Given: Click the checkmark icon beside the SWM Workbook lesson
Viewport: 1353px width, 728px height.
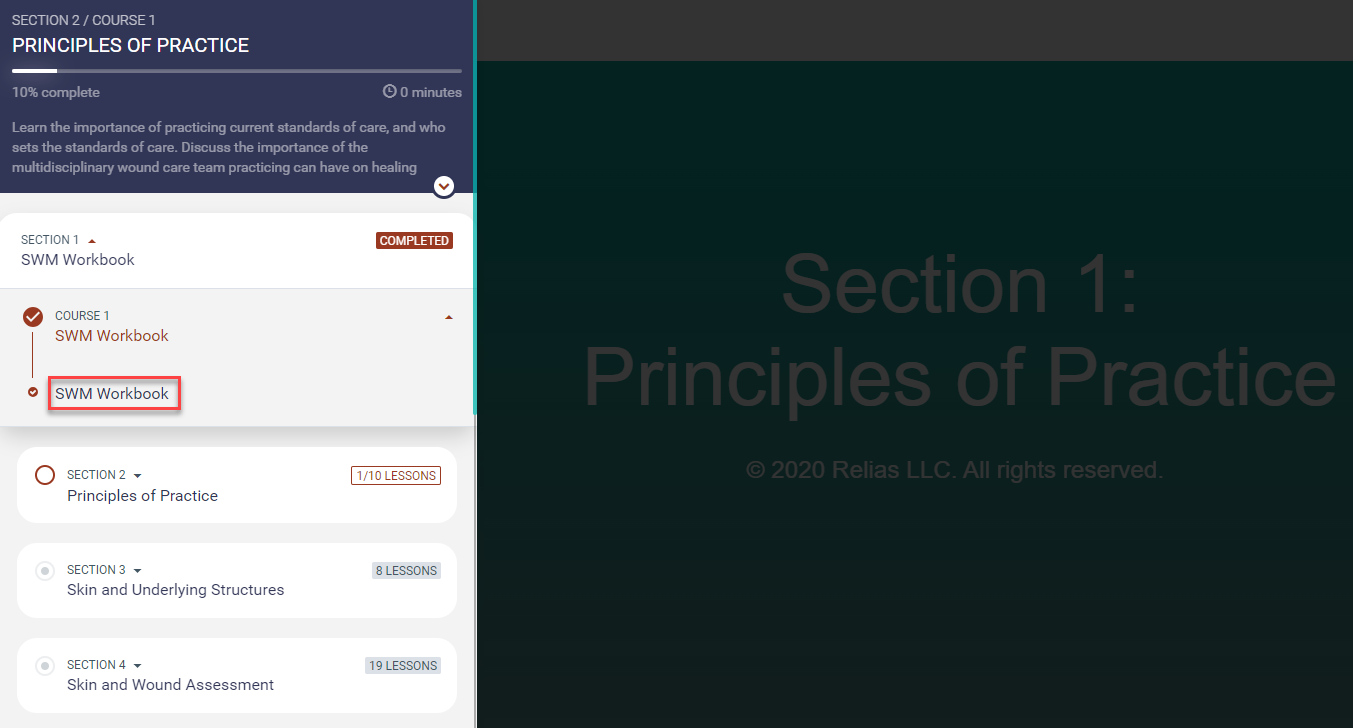Looking at the screenshot, I should 33,392.
